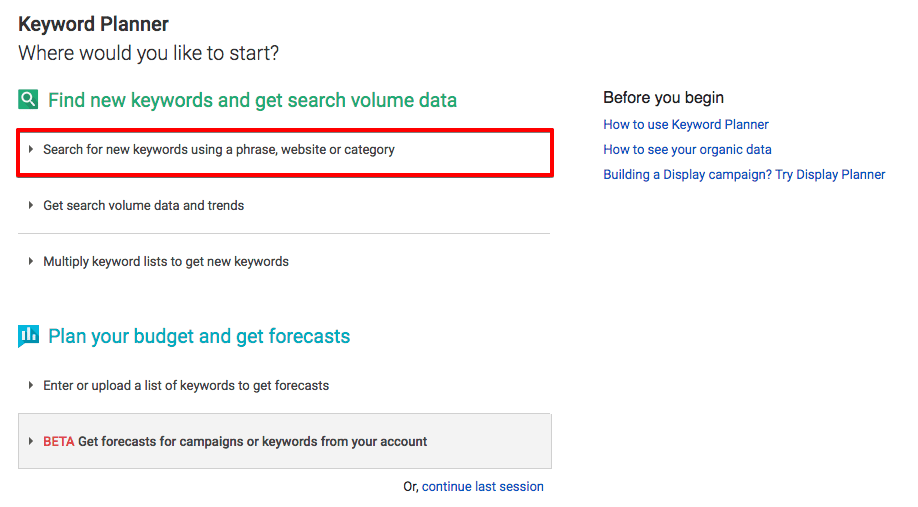The width and height of the screenshot is (918, 507).
Task: Open the How to use Keyword Planner link
Action: point(686,125)
